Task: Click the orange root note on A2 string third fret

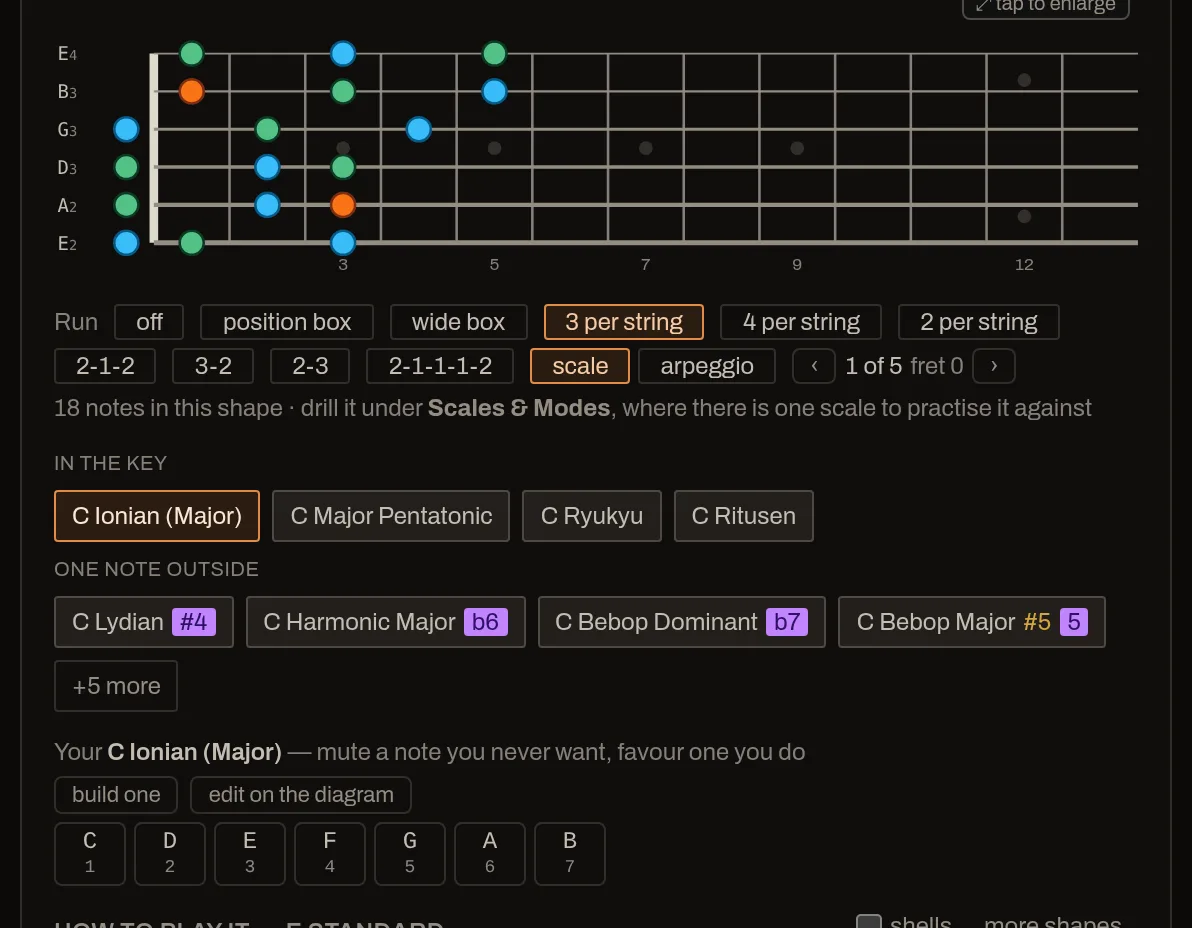Action: pos(343,204)
